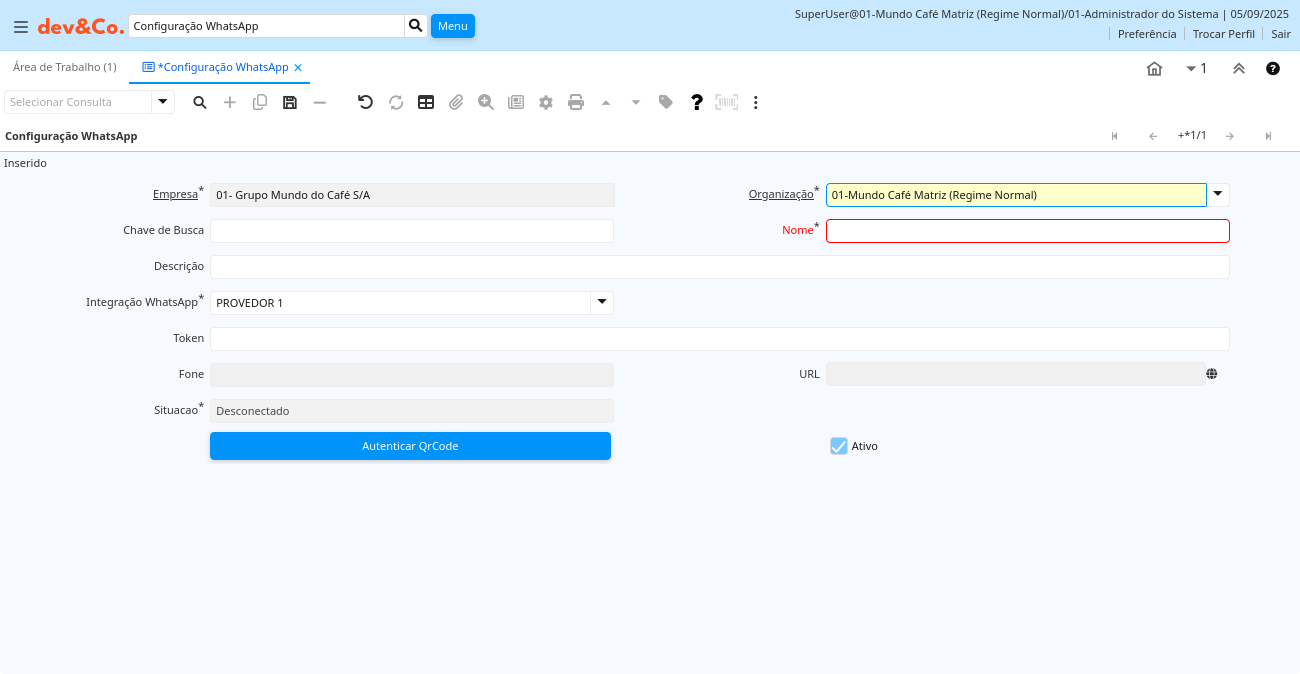Click the Undo changes icon
1300x674 pixels.
(x=366, y=102)
